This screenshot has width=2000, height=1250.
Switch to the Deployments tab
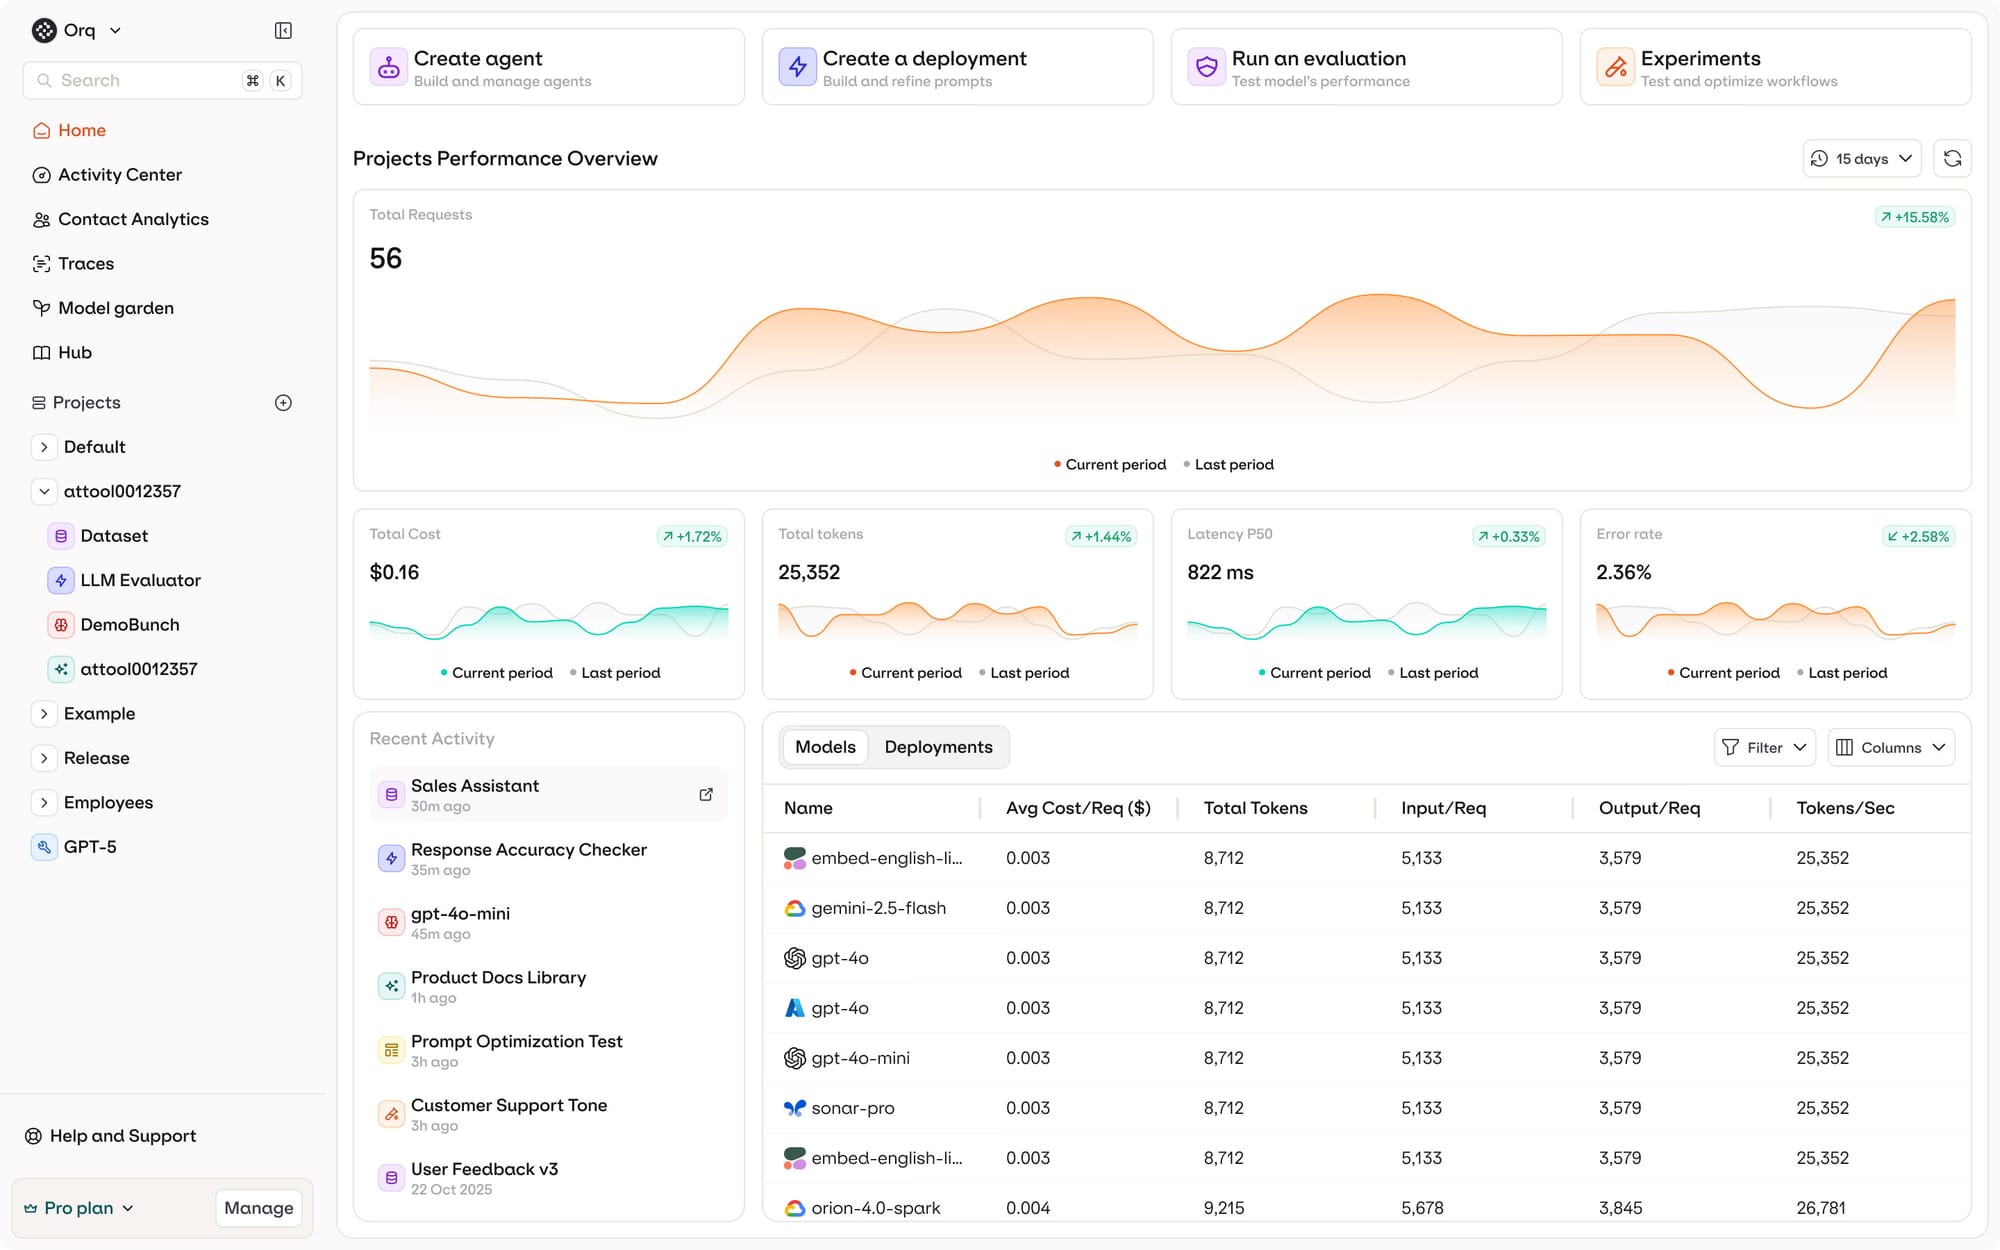point(938,747)
